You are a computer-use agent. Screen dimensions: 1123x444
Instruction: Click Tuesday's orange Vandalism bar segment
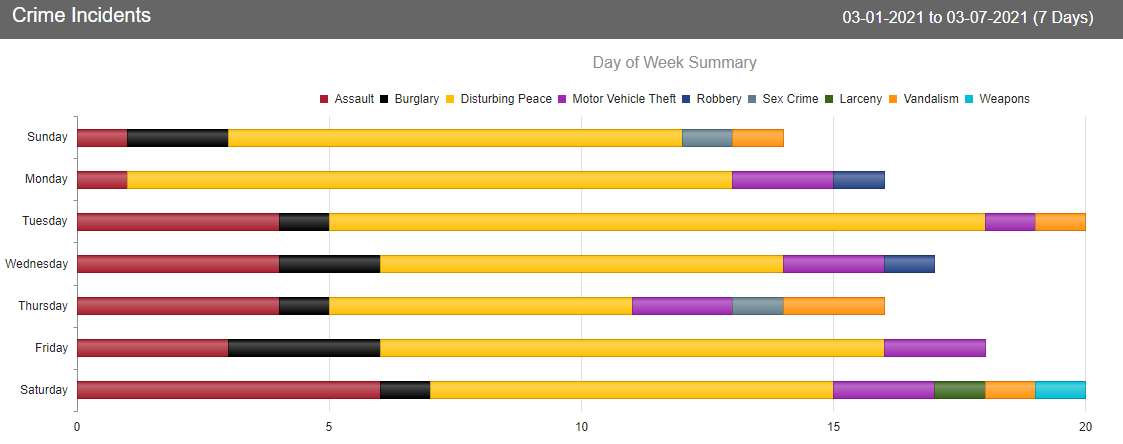1060,222
